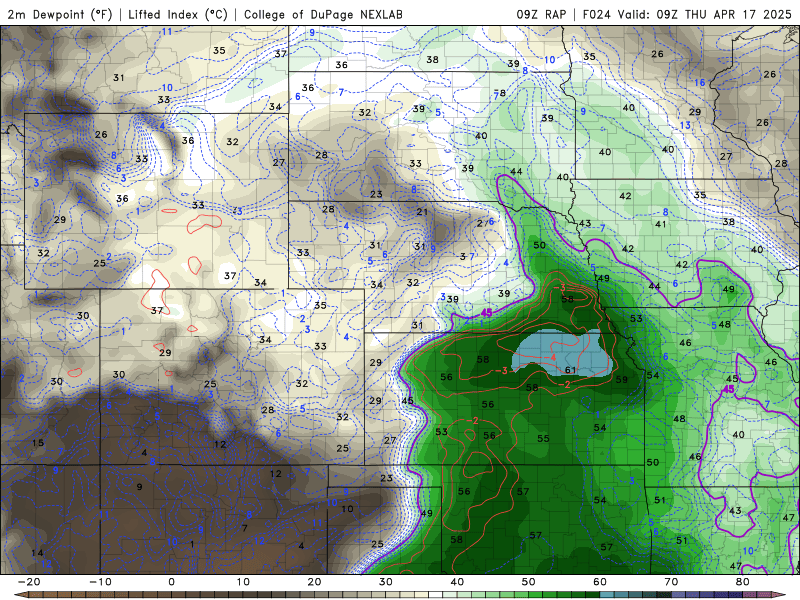Screen dimensions: 800x600
Task: Click the 0 label on the color scale
Action: (x=171, y=582)
